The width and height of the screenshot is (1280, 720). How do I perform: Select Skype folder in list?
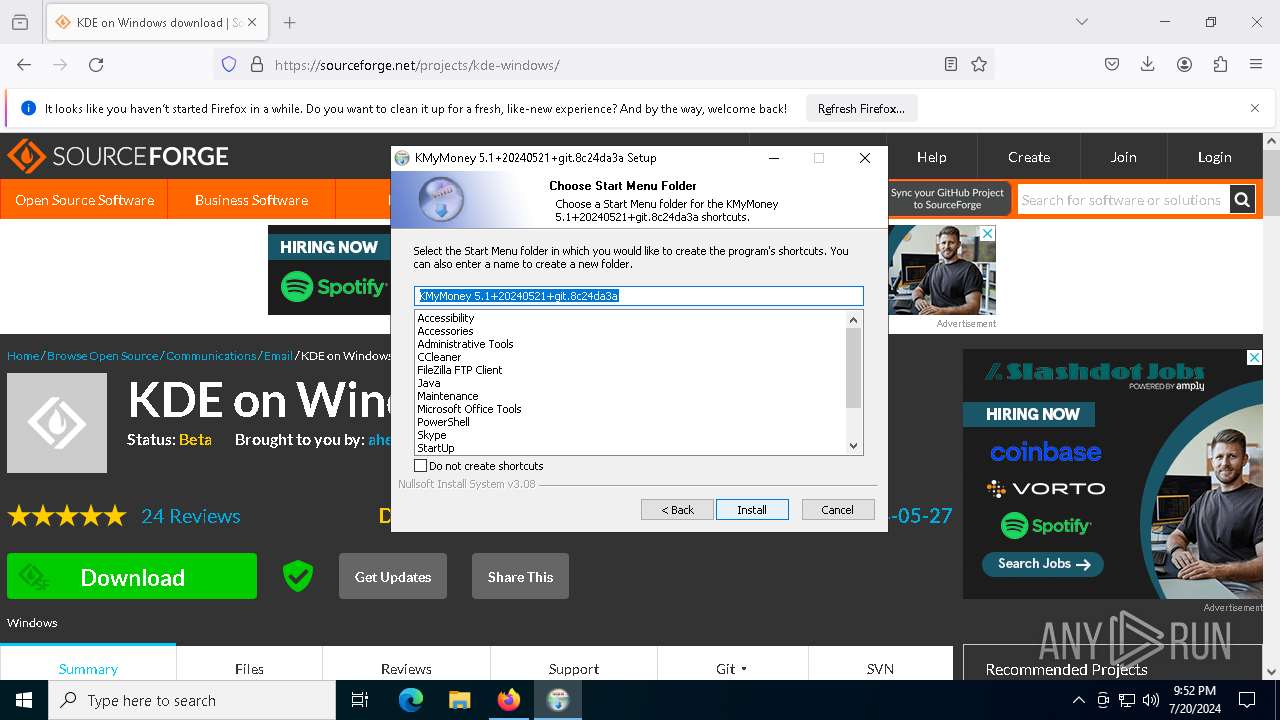pyautogui.click(x=431, y=435)
